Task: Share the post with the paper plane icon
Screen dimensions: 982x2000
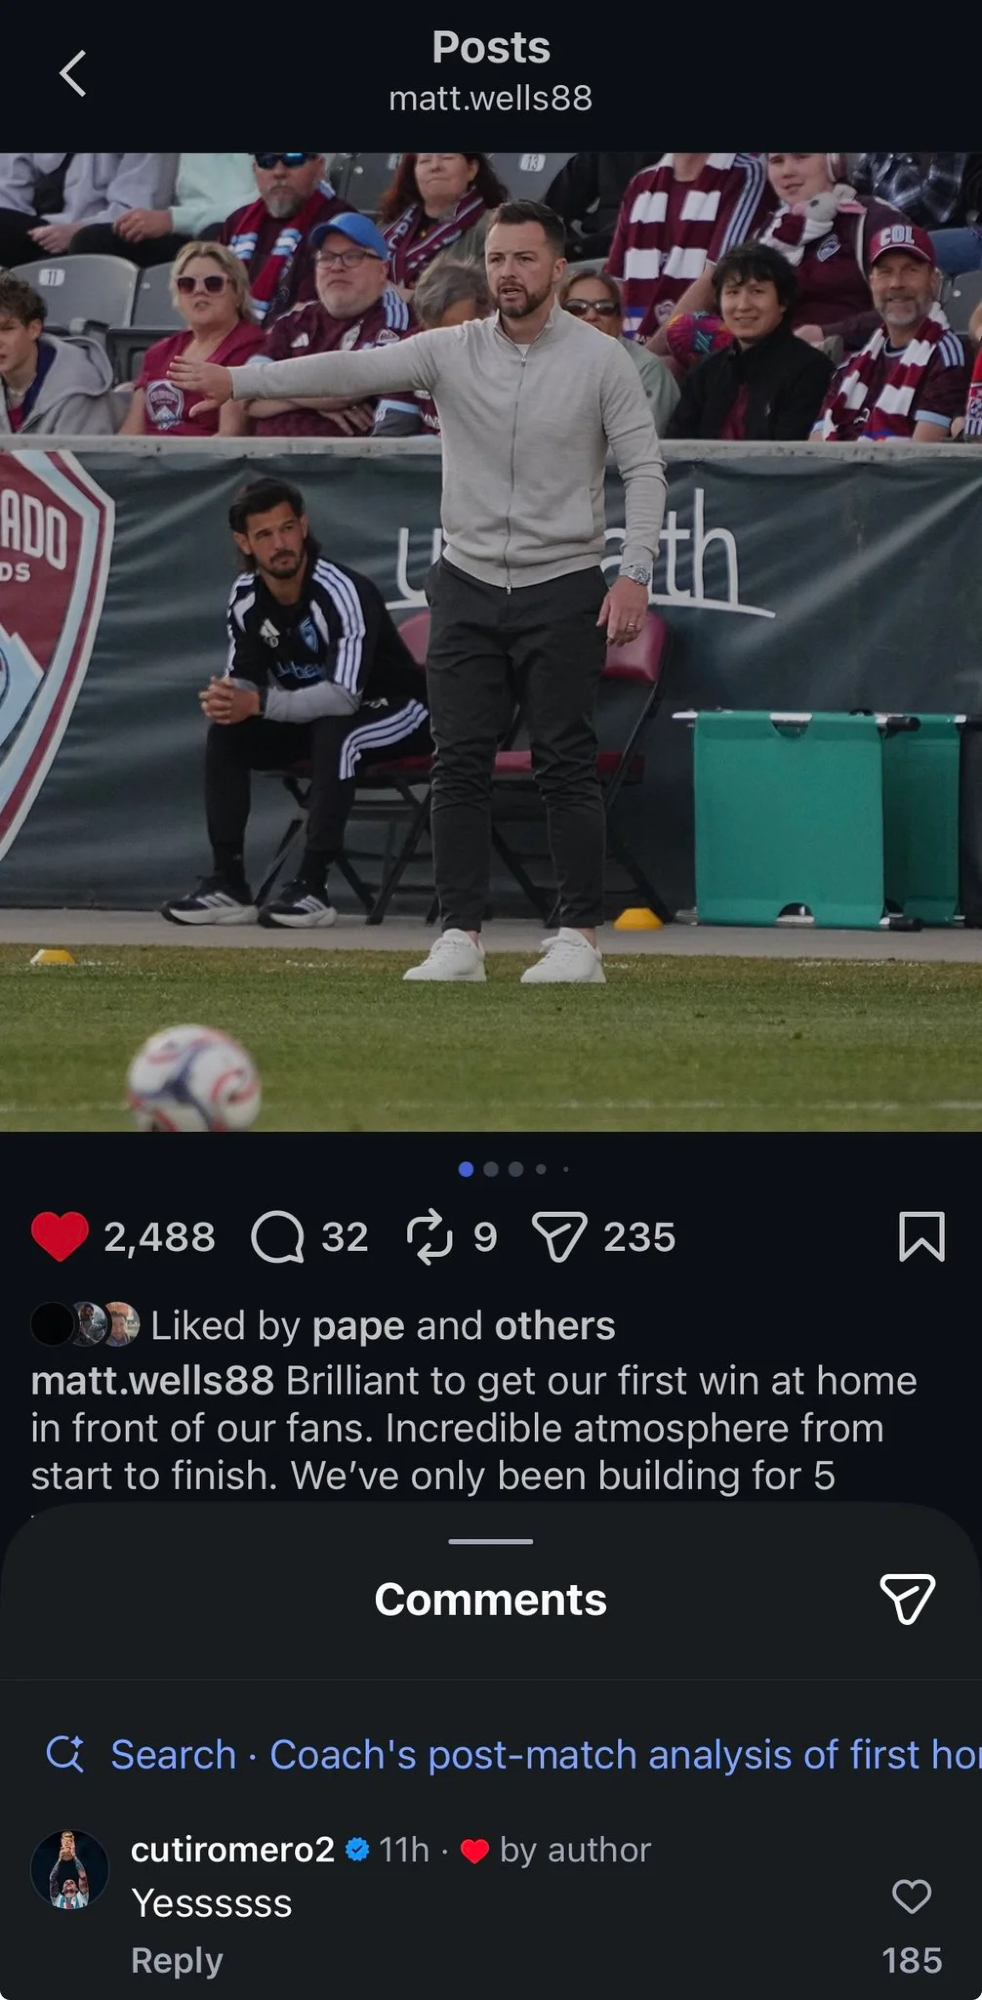Action: pos(559,1238)
